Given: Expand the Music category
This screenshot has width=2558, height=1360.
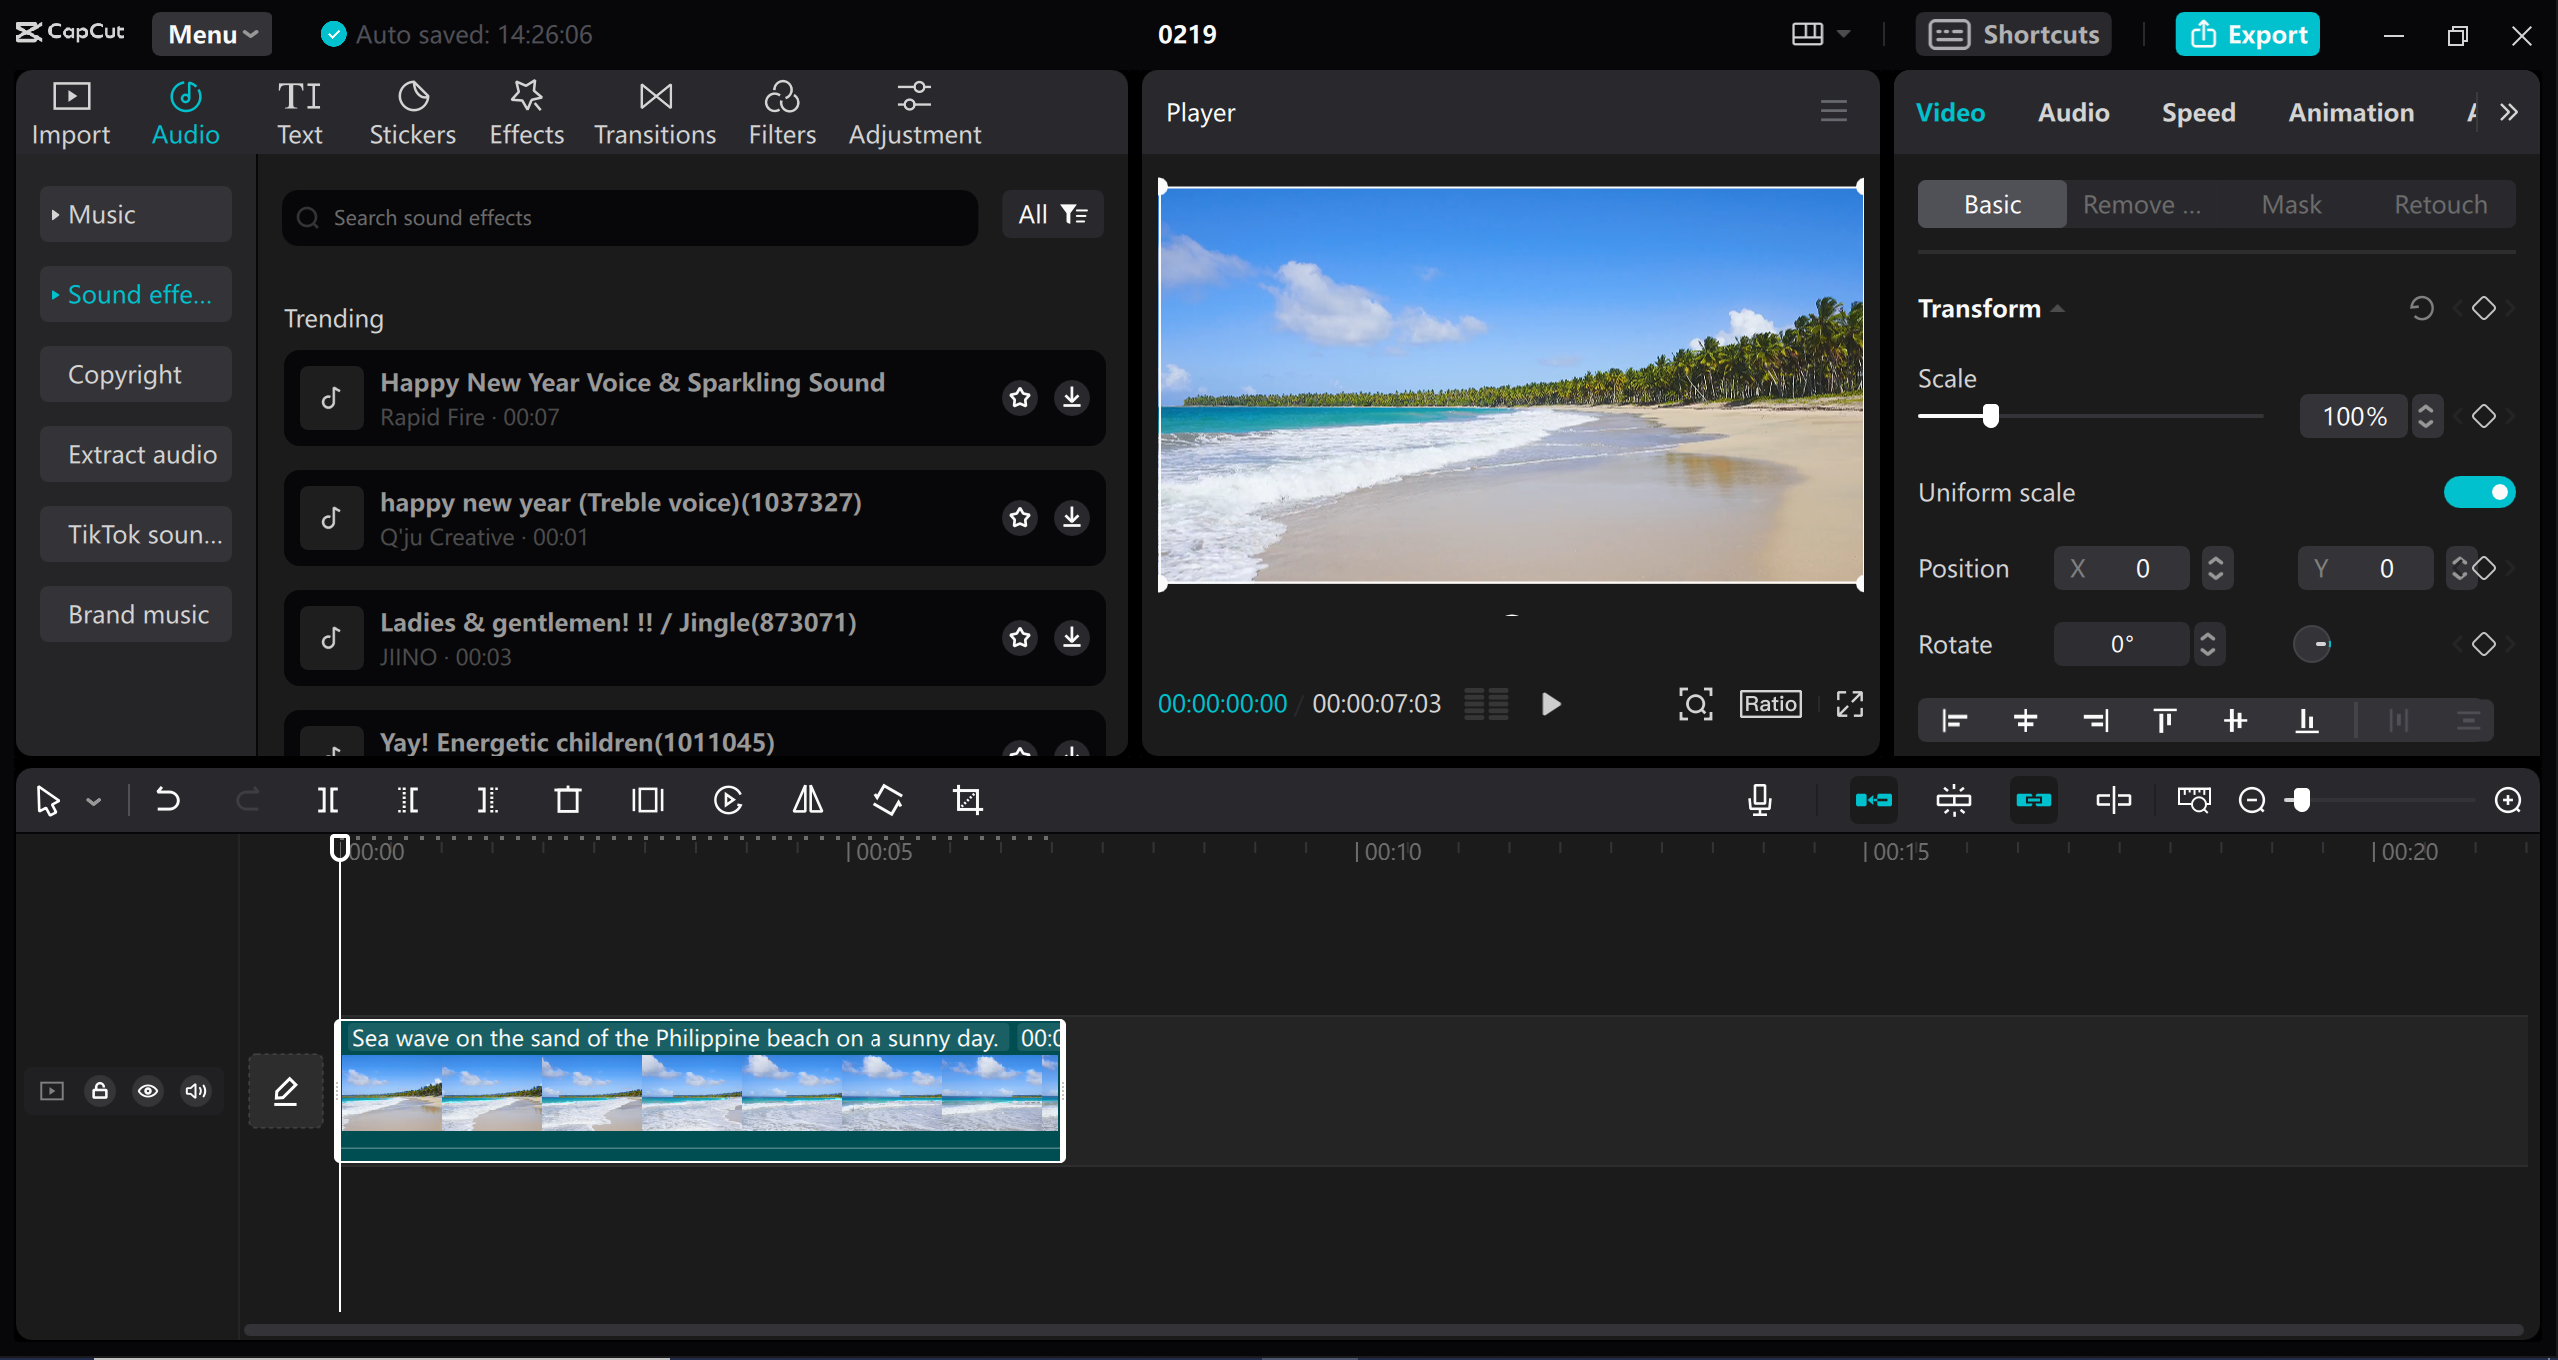Looking at the screenshot, I should pyautogui.click(x=134, y=213).
